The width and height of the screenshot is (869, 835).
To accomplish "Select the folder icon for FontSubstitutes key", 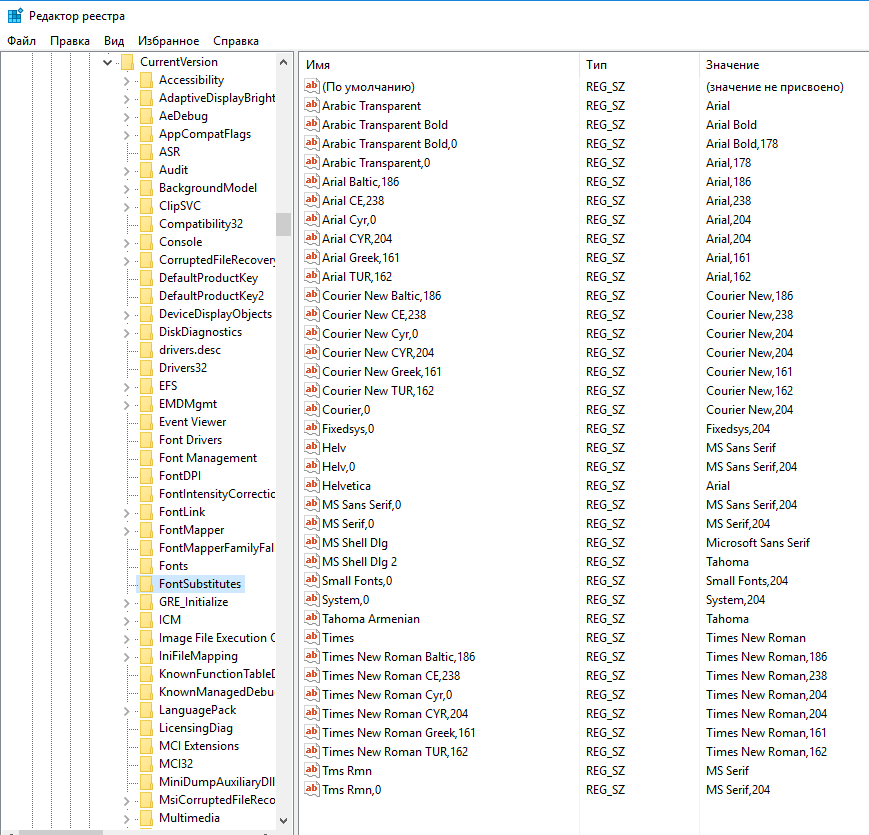I will 145,584.
